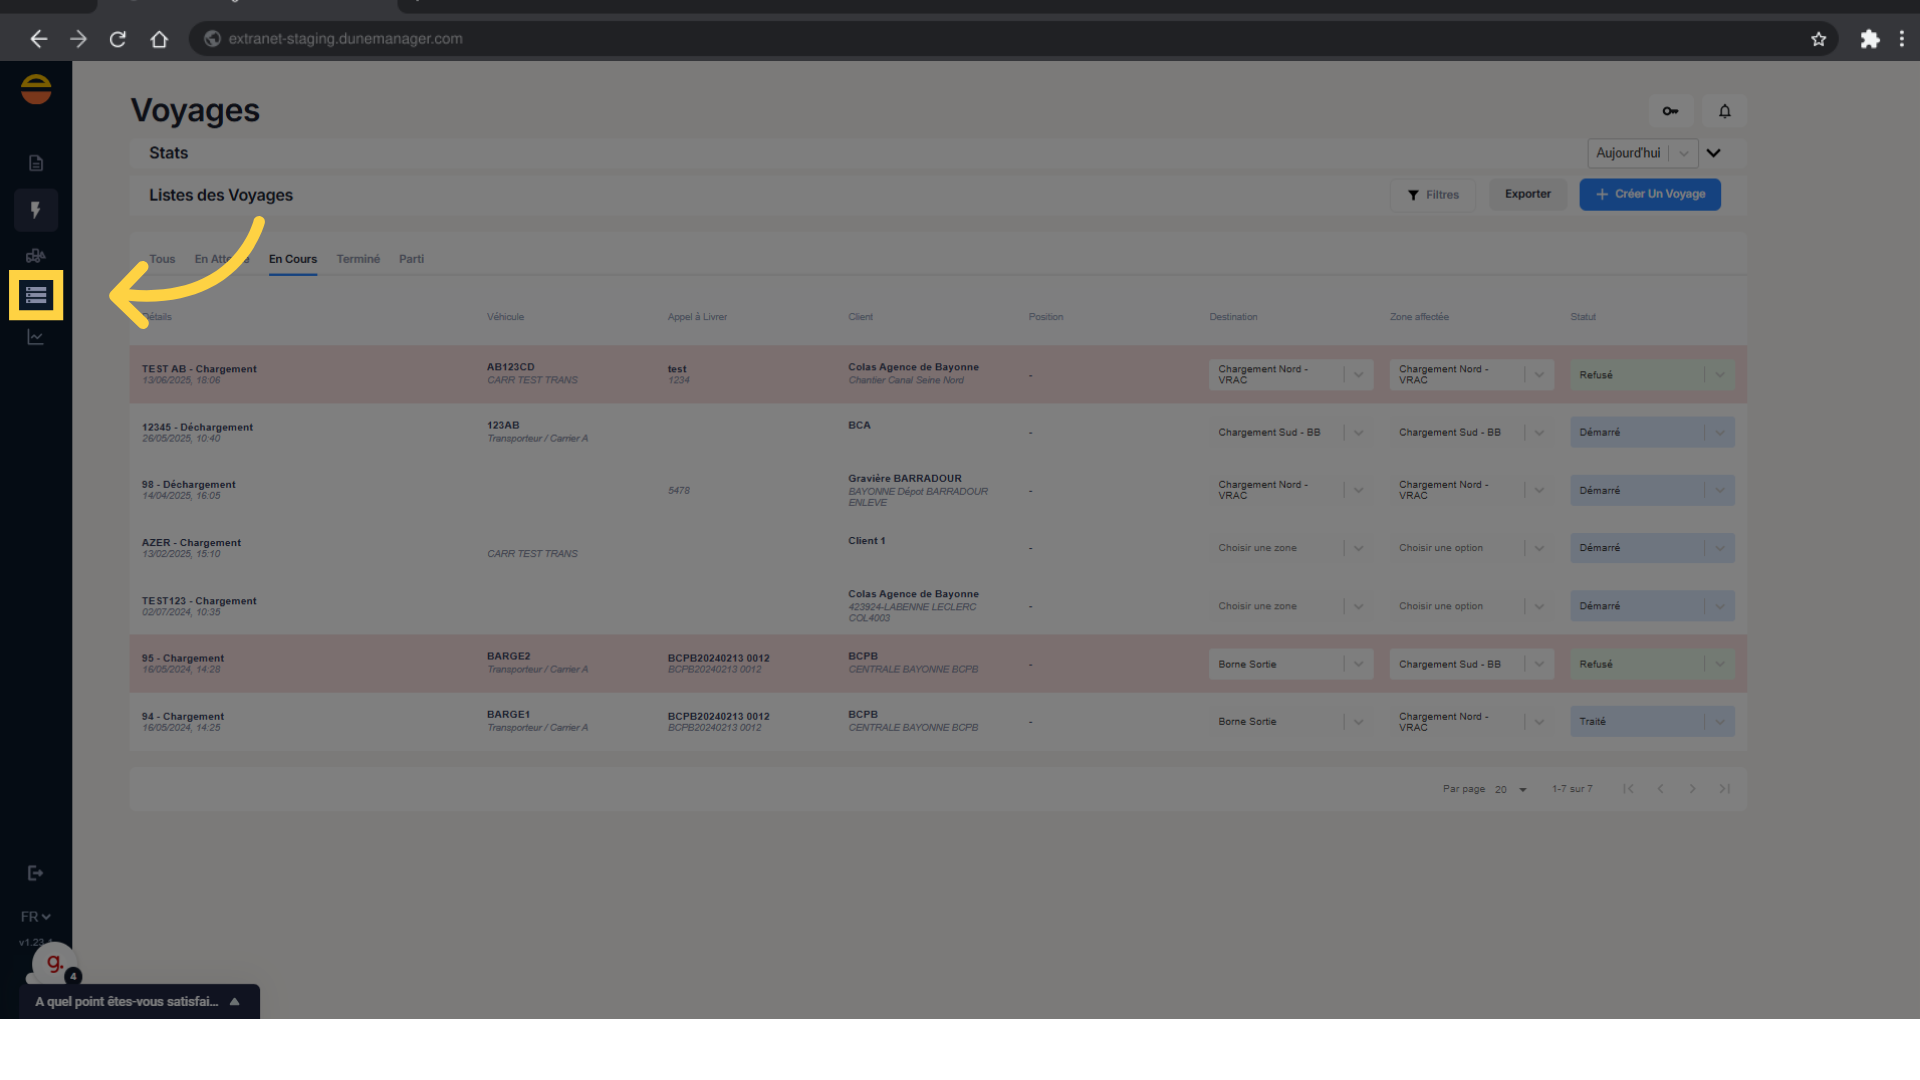This screenshot has height=1080, width=1920.
Task: Click the key icon near bell
Action: pyautogui.click(x=1670, y=111)
